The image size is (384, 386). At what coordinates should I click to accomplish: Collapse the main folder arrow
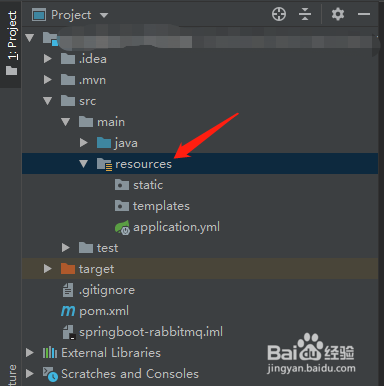[66, 122]
